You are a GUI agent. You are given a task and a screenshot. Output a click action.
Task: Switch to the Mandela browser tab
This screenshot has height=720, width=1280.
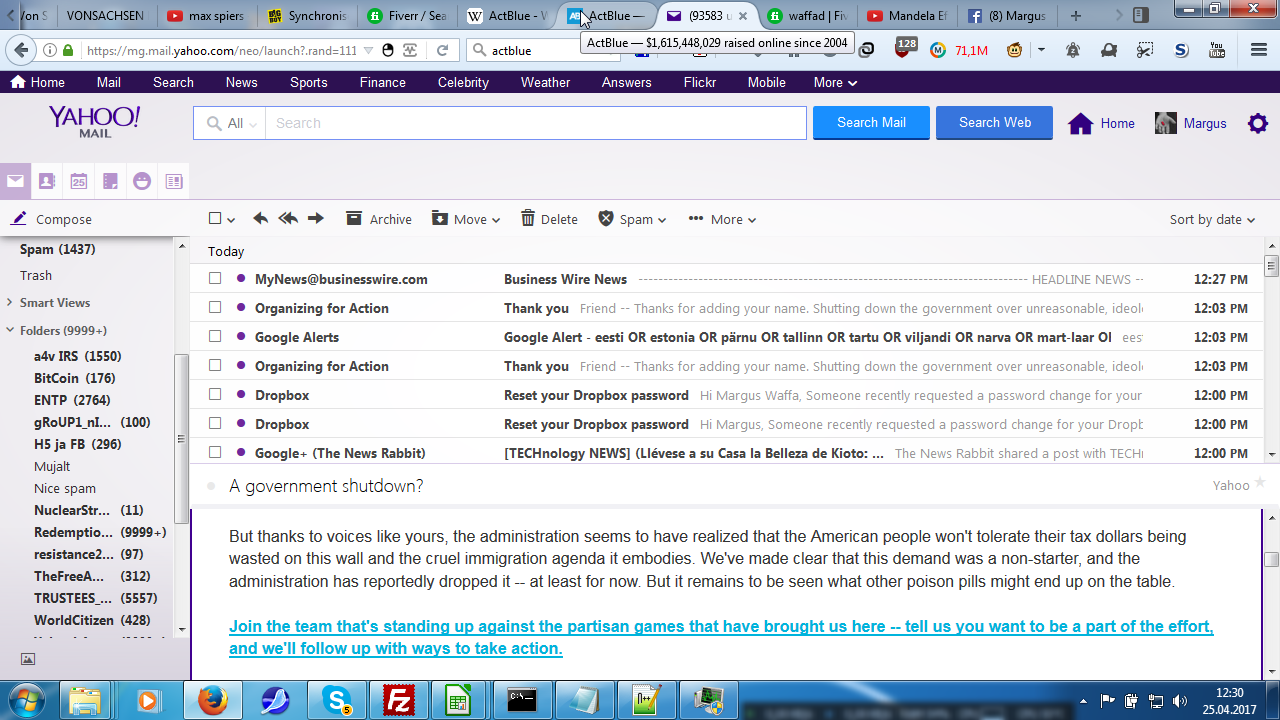[x=906, y=16]
